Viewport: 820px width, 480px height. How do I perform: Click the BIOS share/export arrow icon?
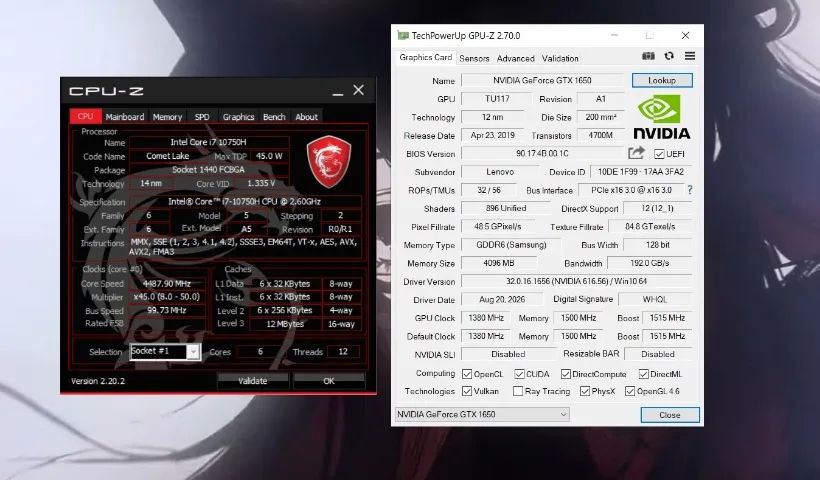coord(636,153)
